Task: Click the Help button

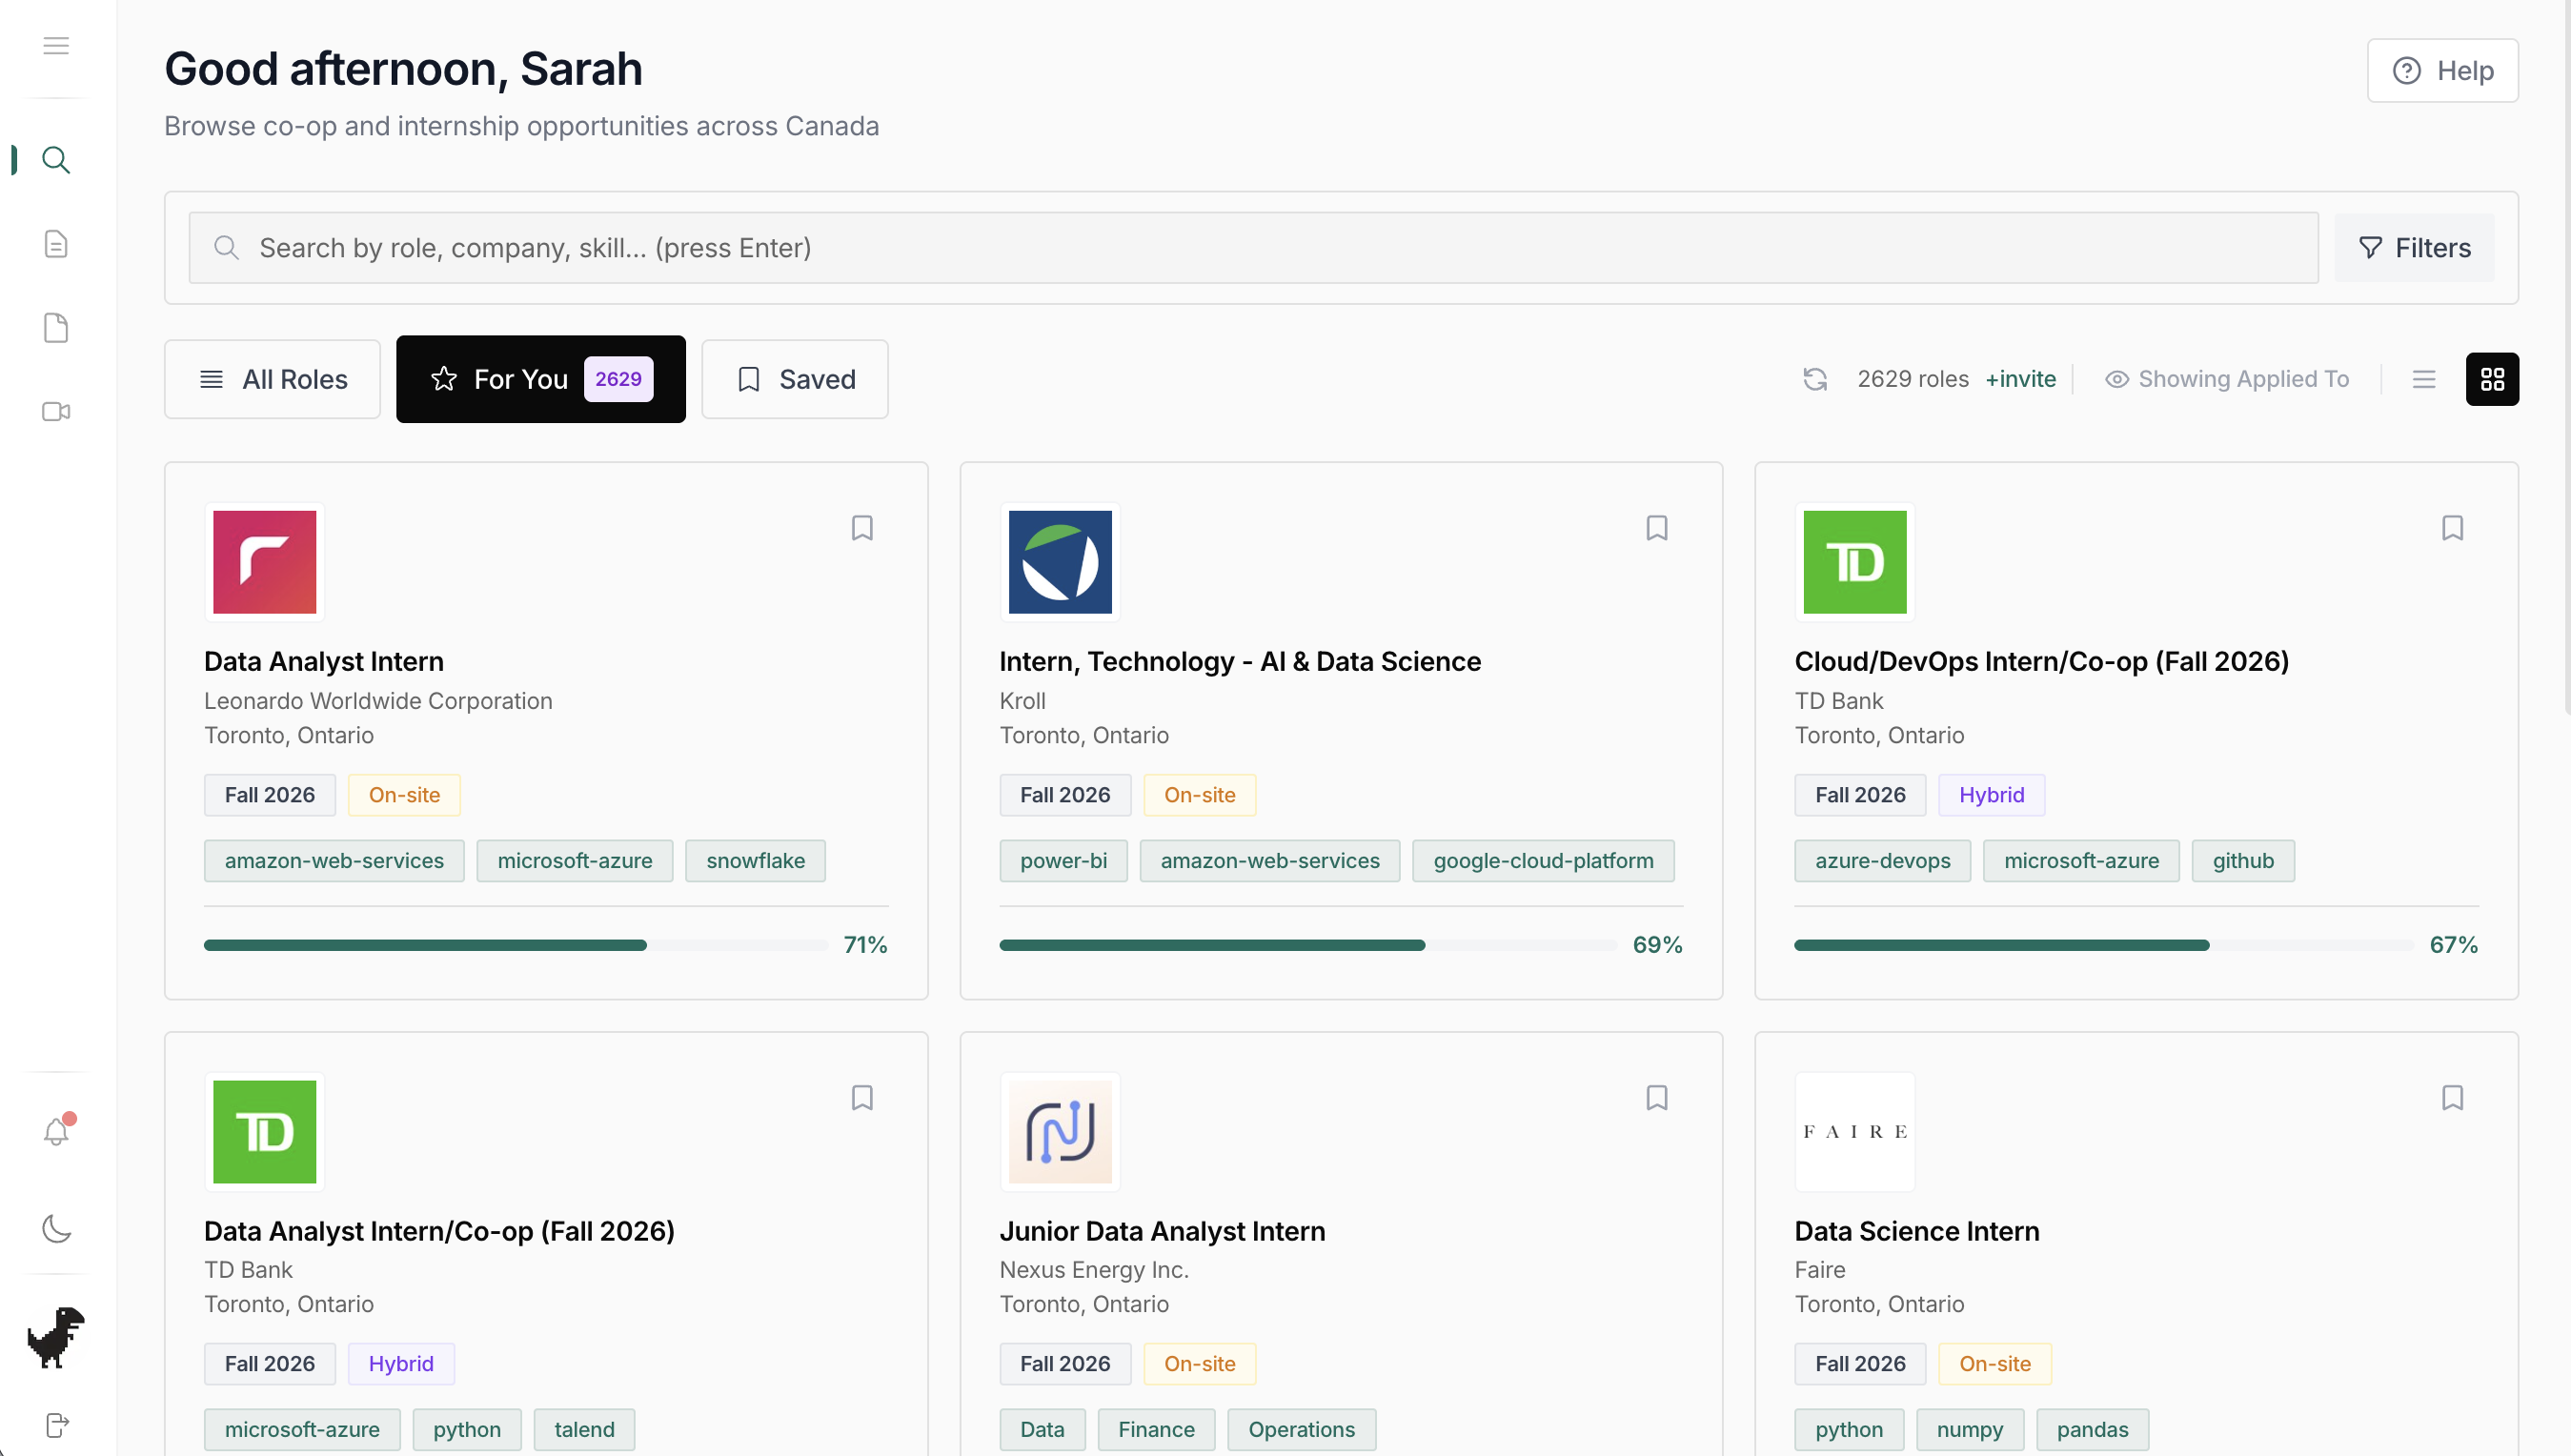Action: 2442,71
